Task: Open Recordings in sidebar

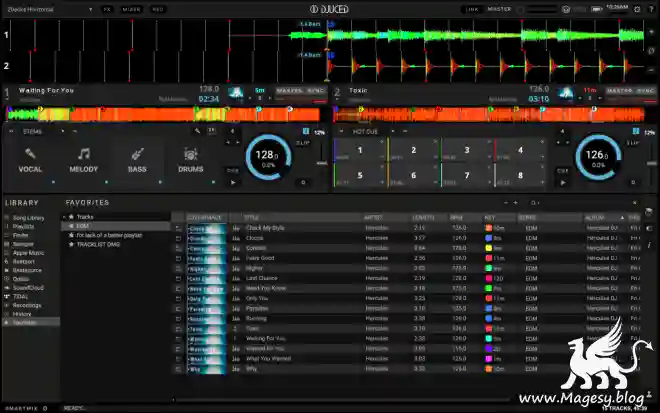Action: click(27, 305)
